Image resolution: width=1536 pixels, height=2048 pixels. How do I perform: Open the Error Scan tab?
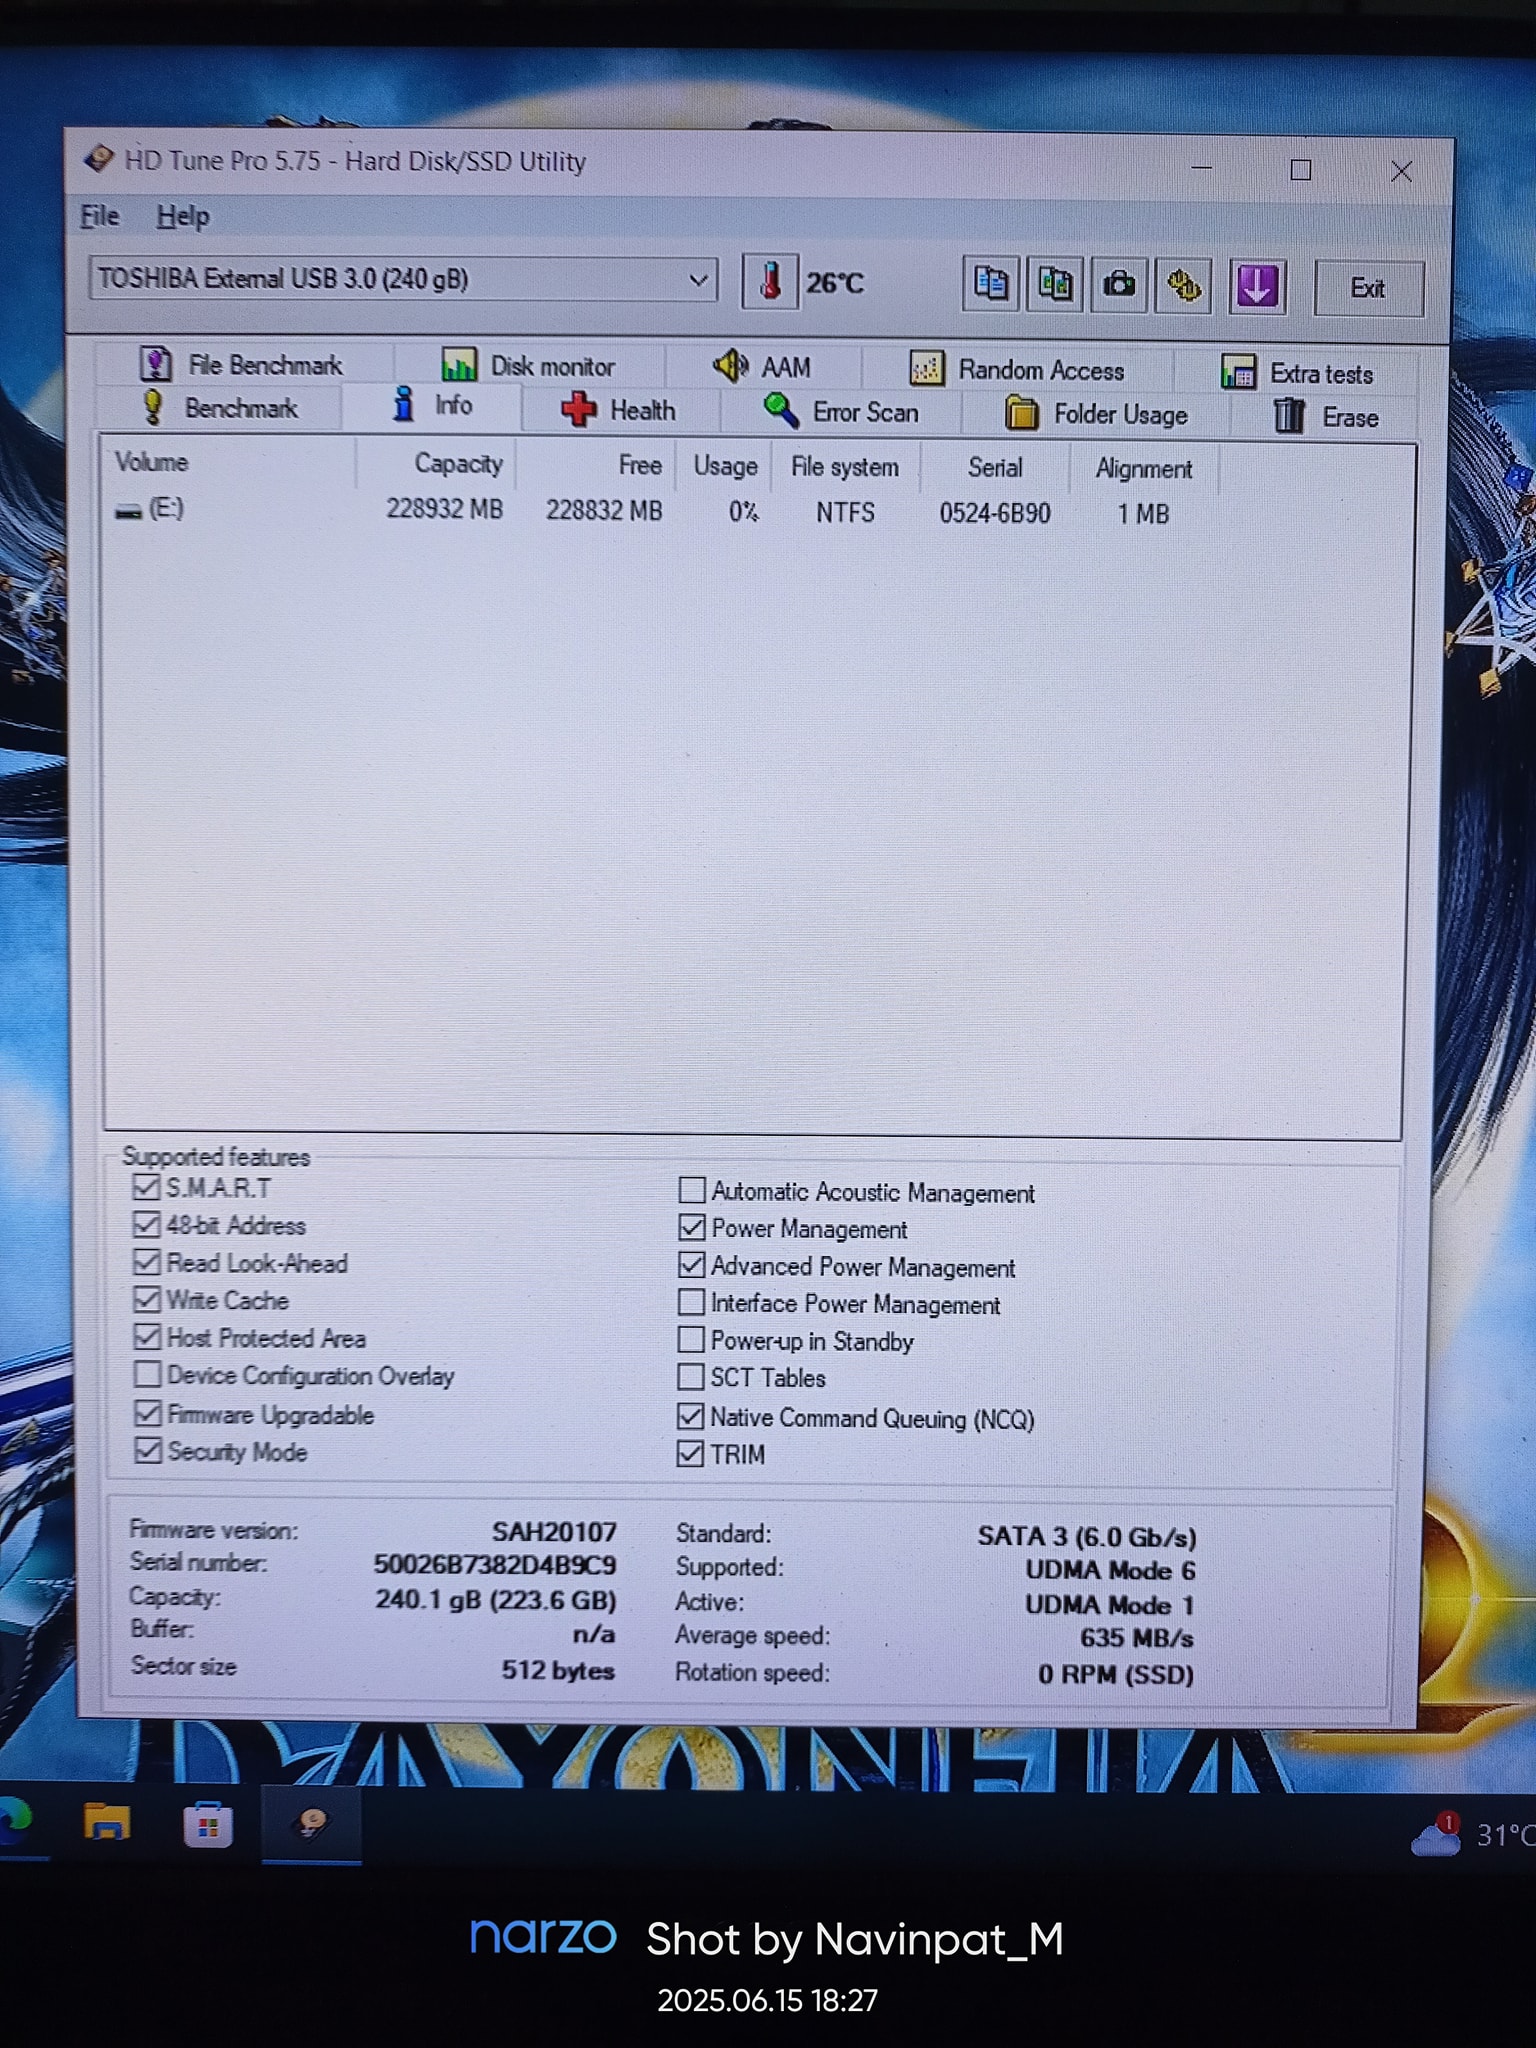pos(840,412)
